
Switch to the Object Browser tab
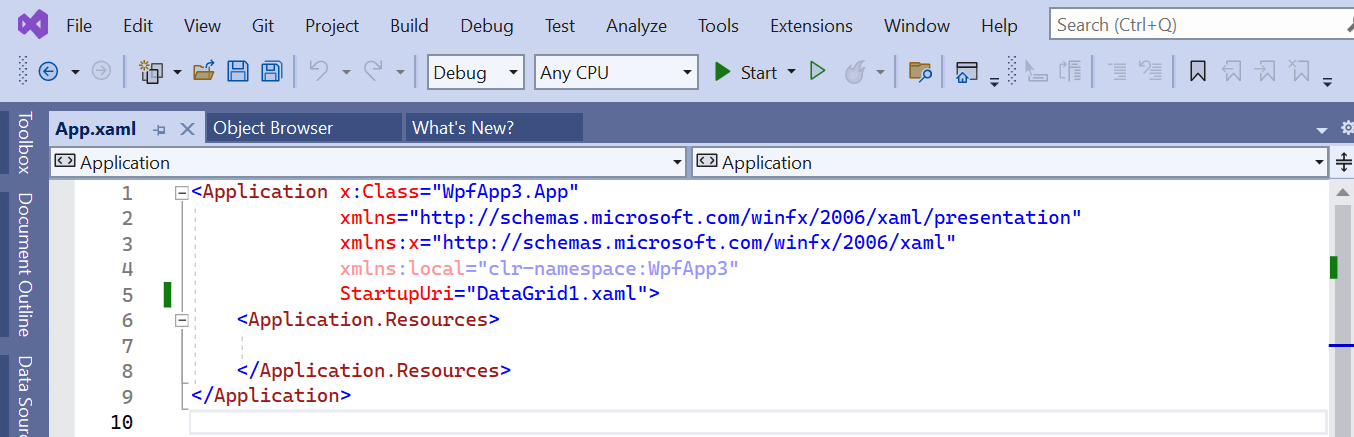pos(273,128)
